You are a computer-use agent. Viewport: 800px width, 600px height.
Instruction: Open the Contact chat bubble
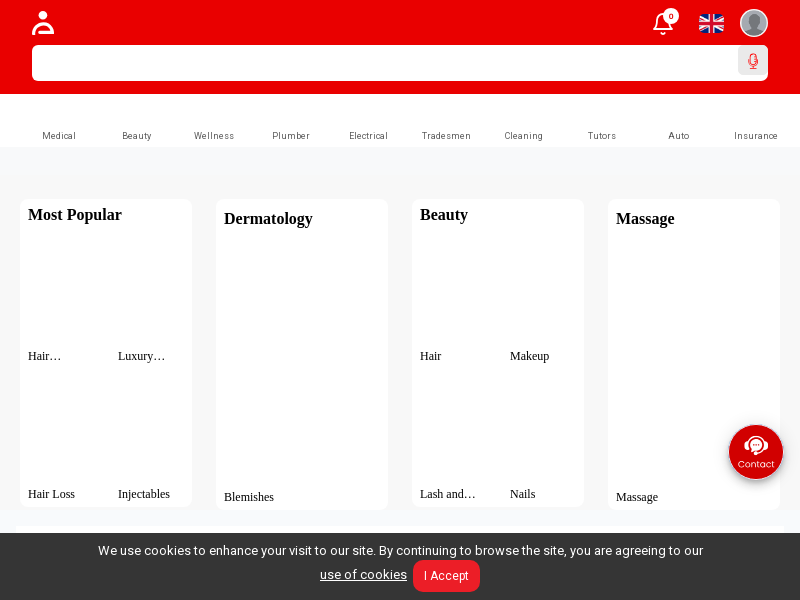coord(755,452)
